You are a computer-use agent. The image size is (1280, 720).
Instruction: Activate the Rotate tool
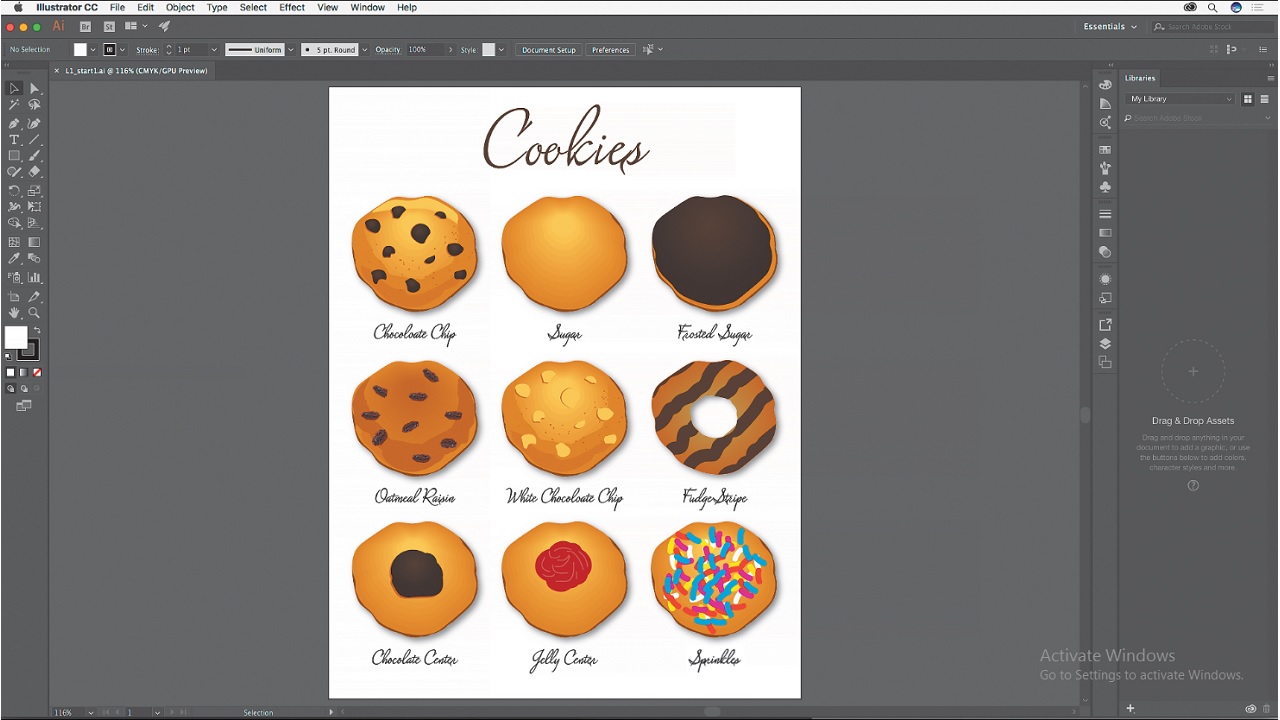[x=14, y=190]
